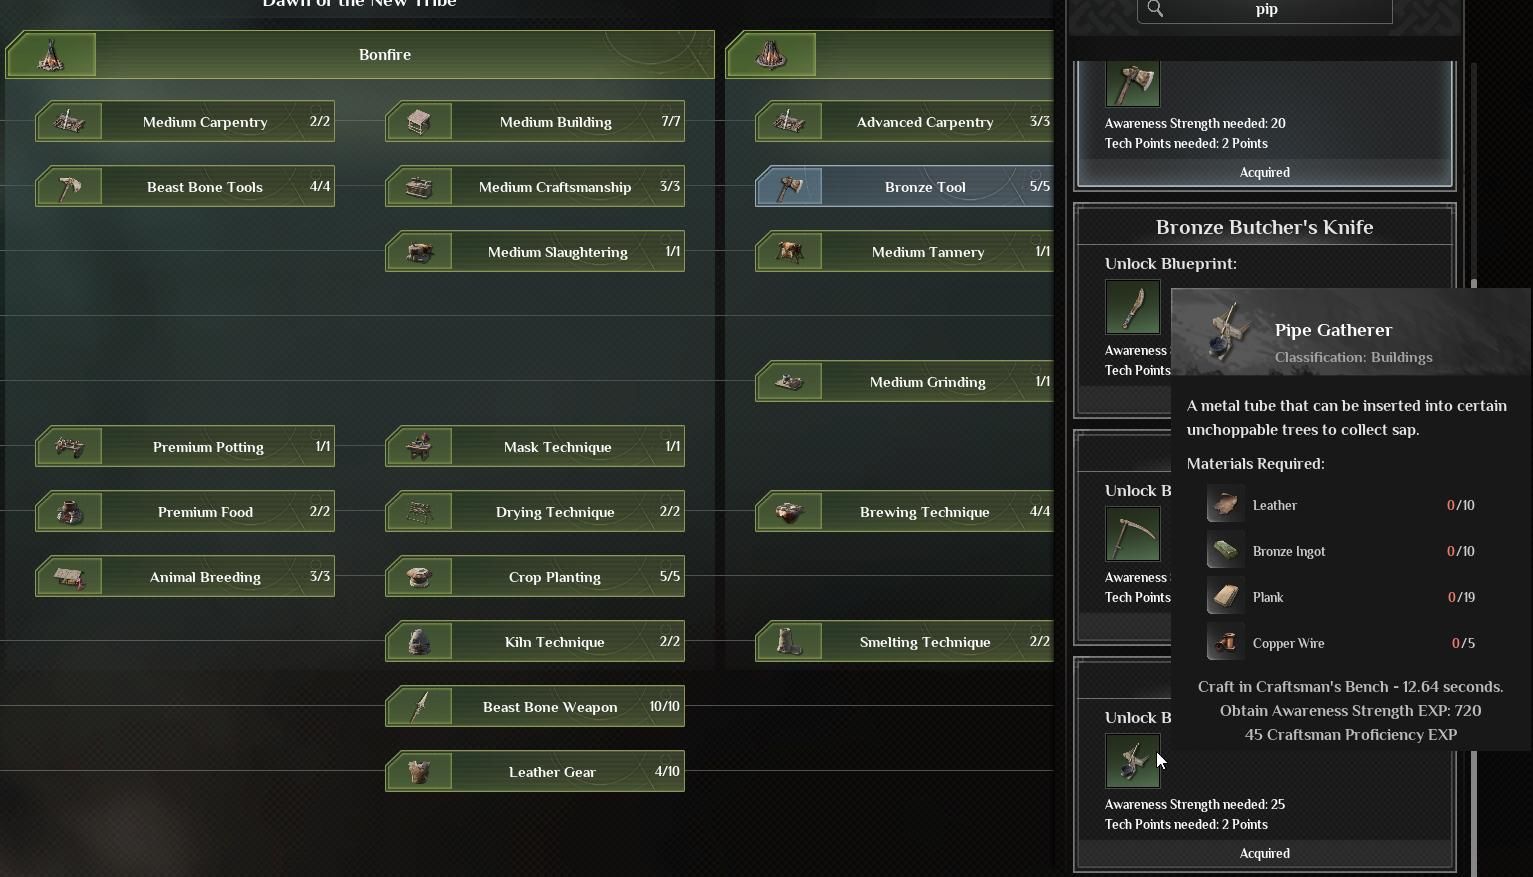
Task: Select the Medium Carpentry tech node
Action: coord(204,122)
